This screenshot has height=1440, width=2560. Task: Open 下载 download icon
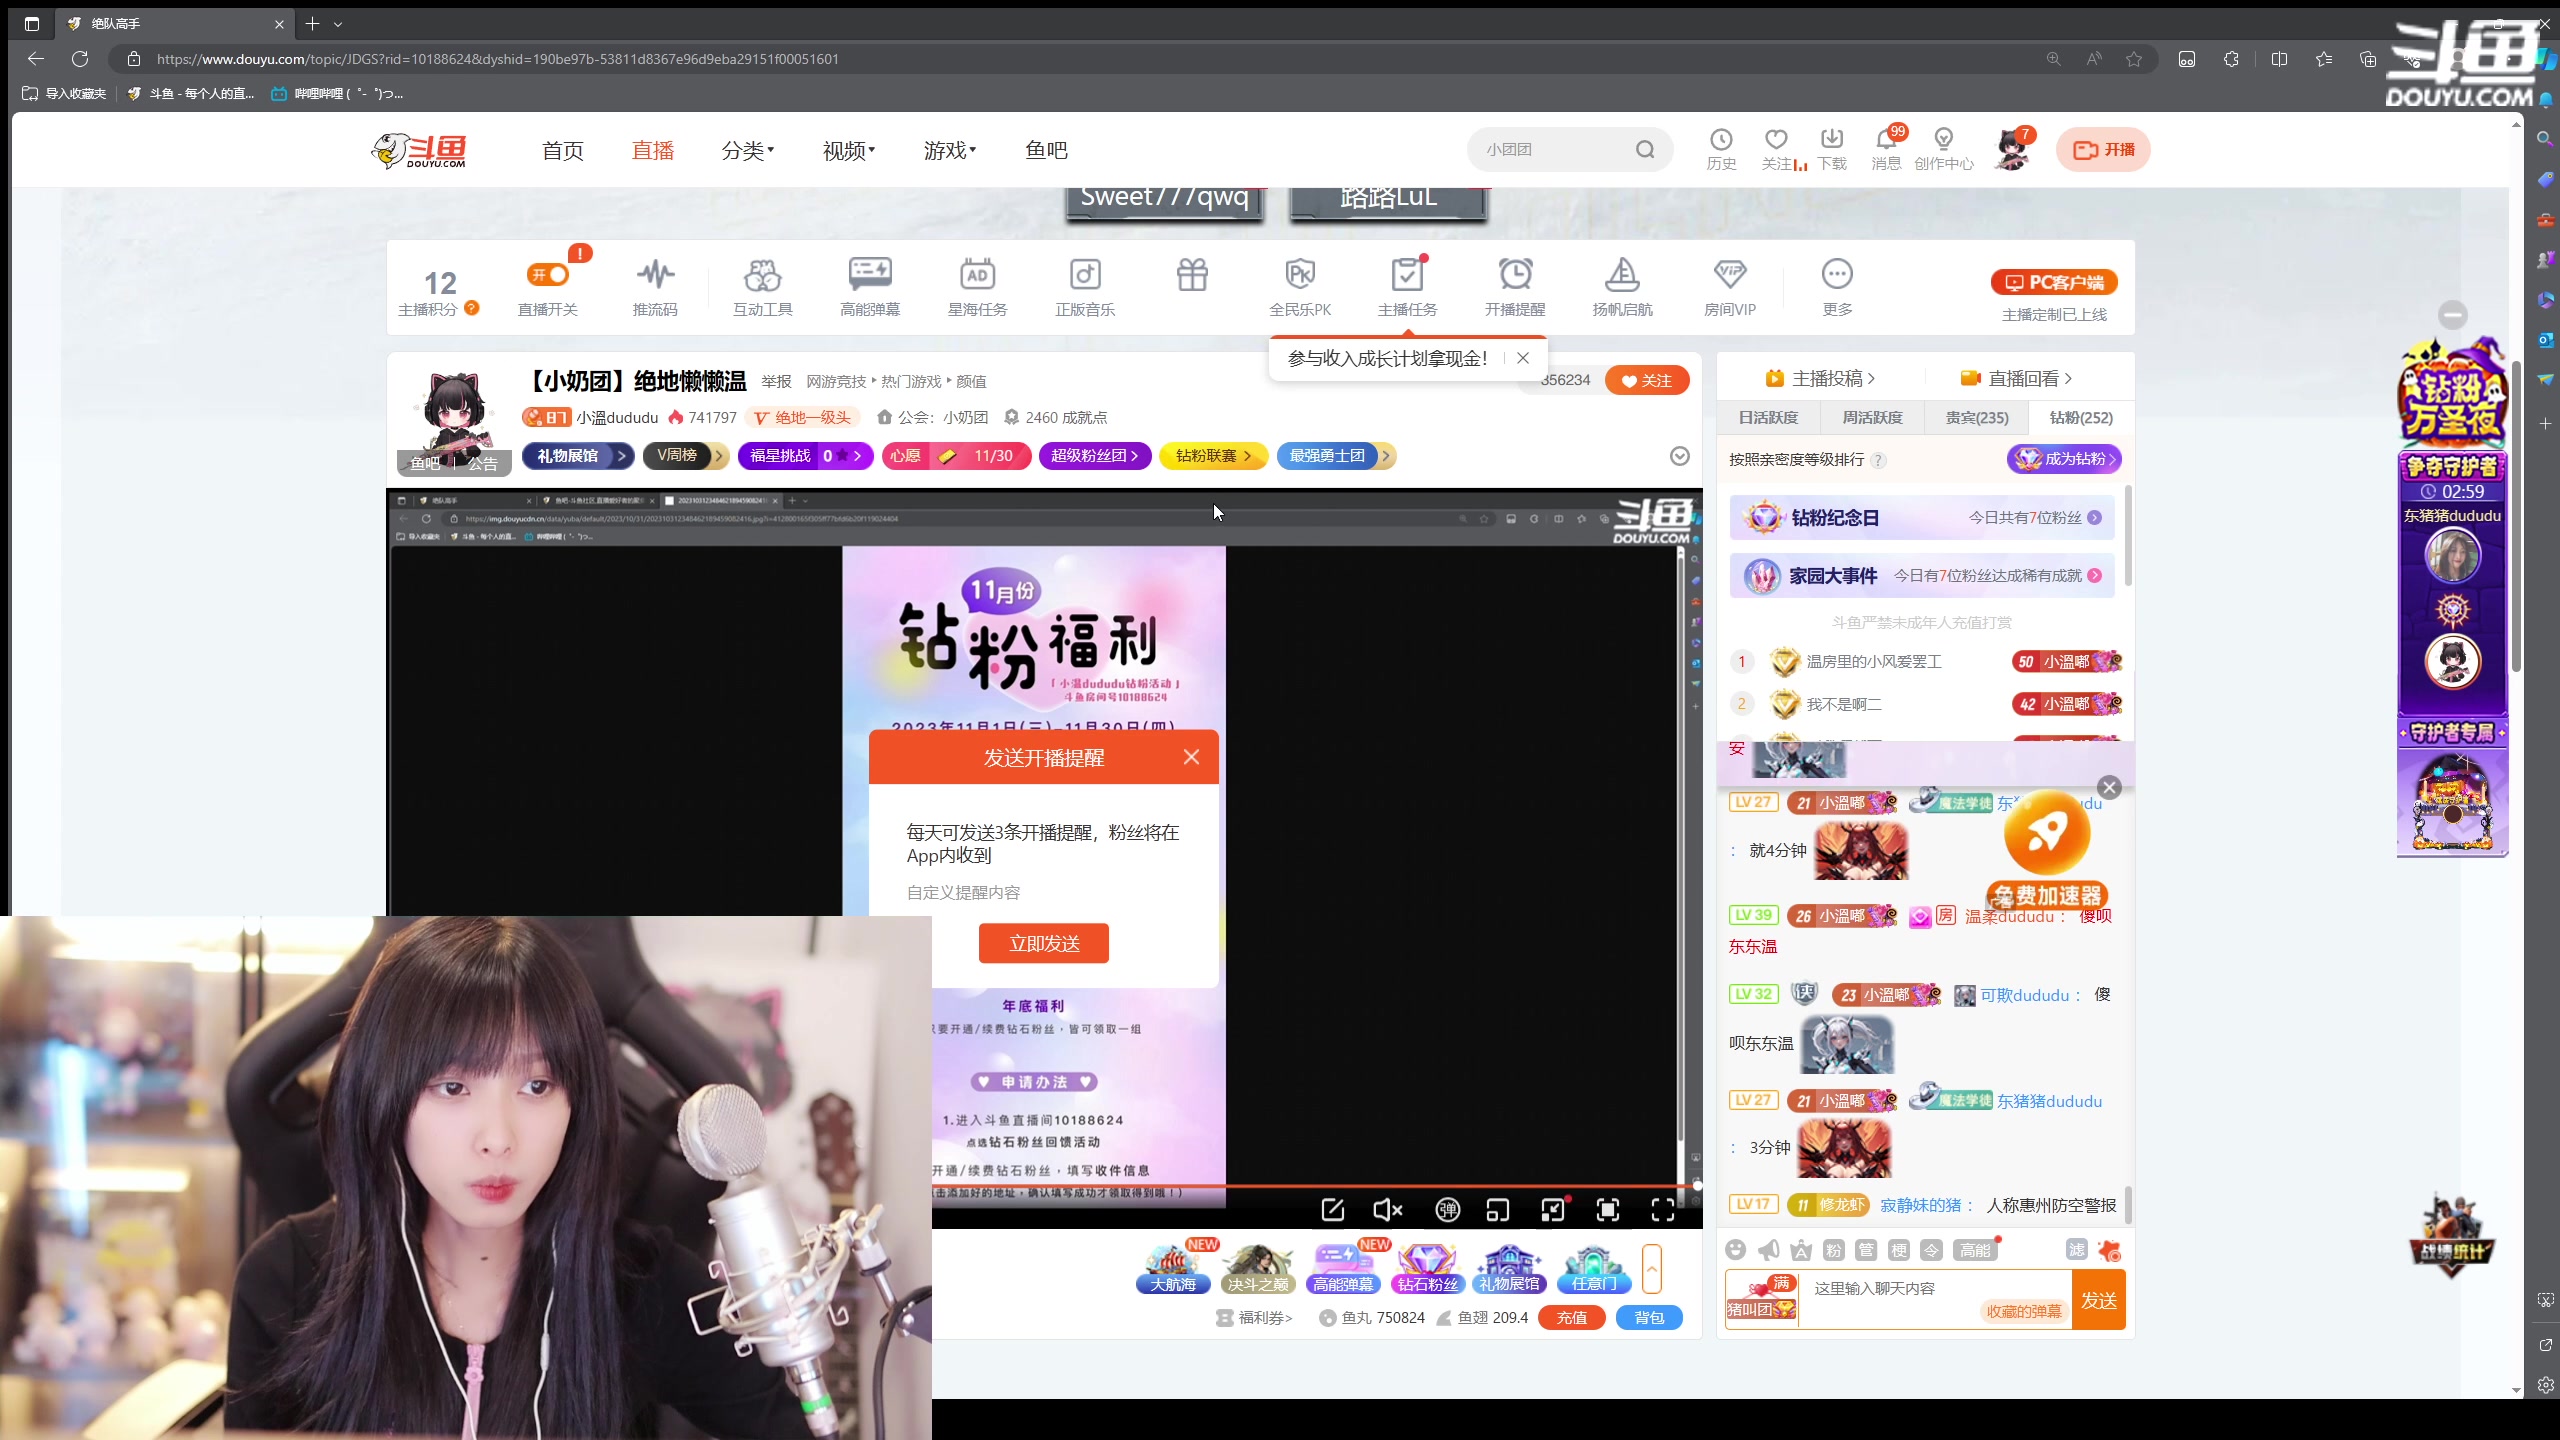click(1832, 149)
